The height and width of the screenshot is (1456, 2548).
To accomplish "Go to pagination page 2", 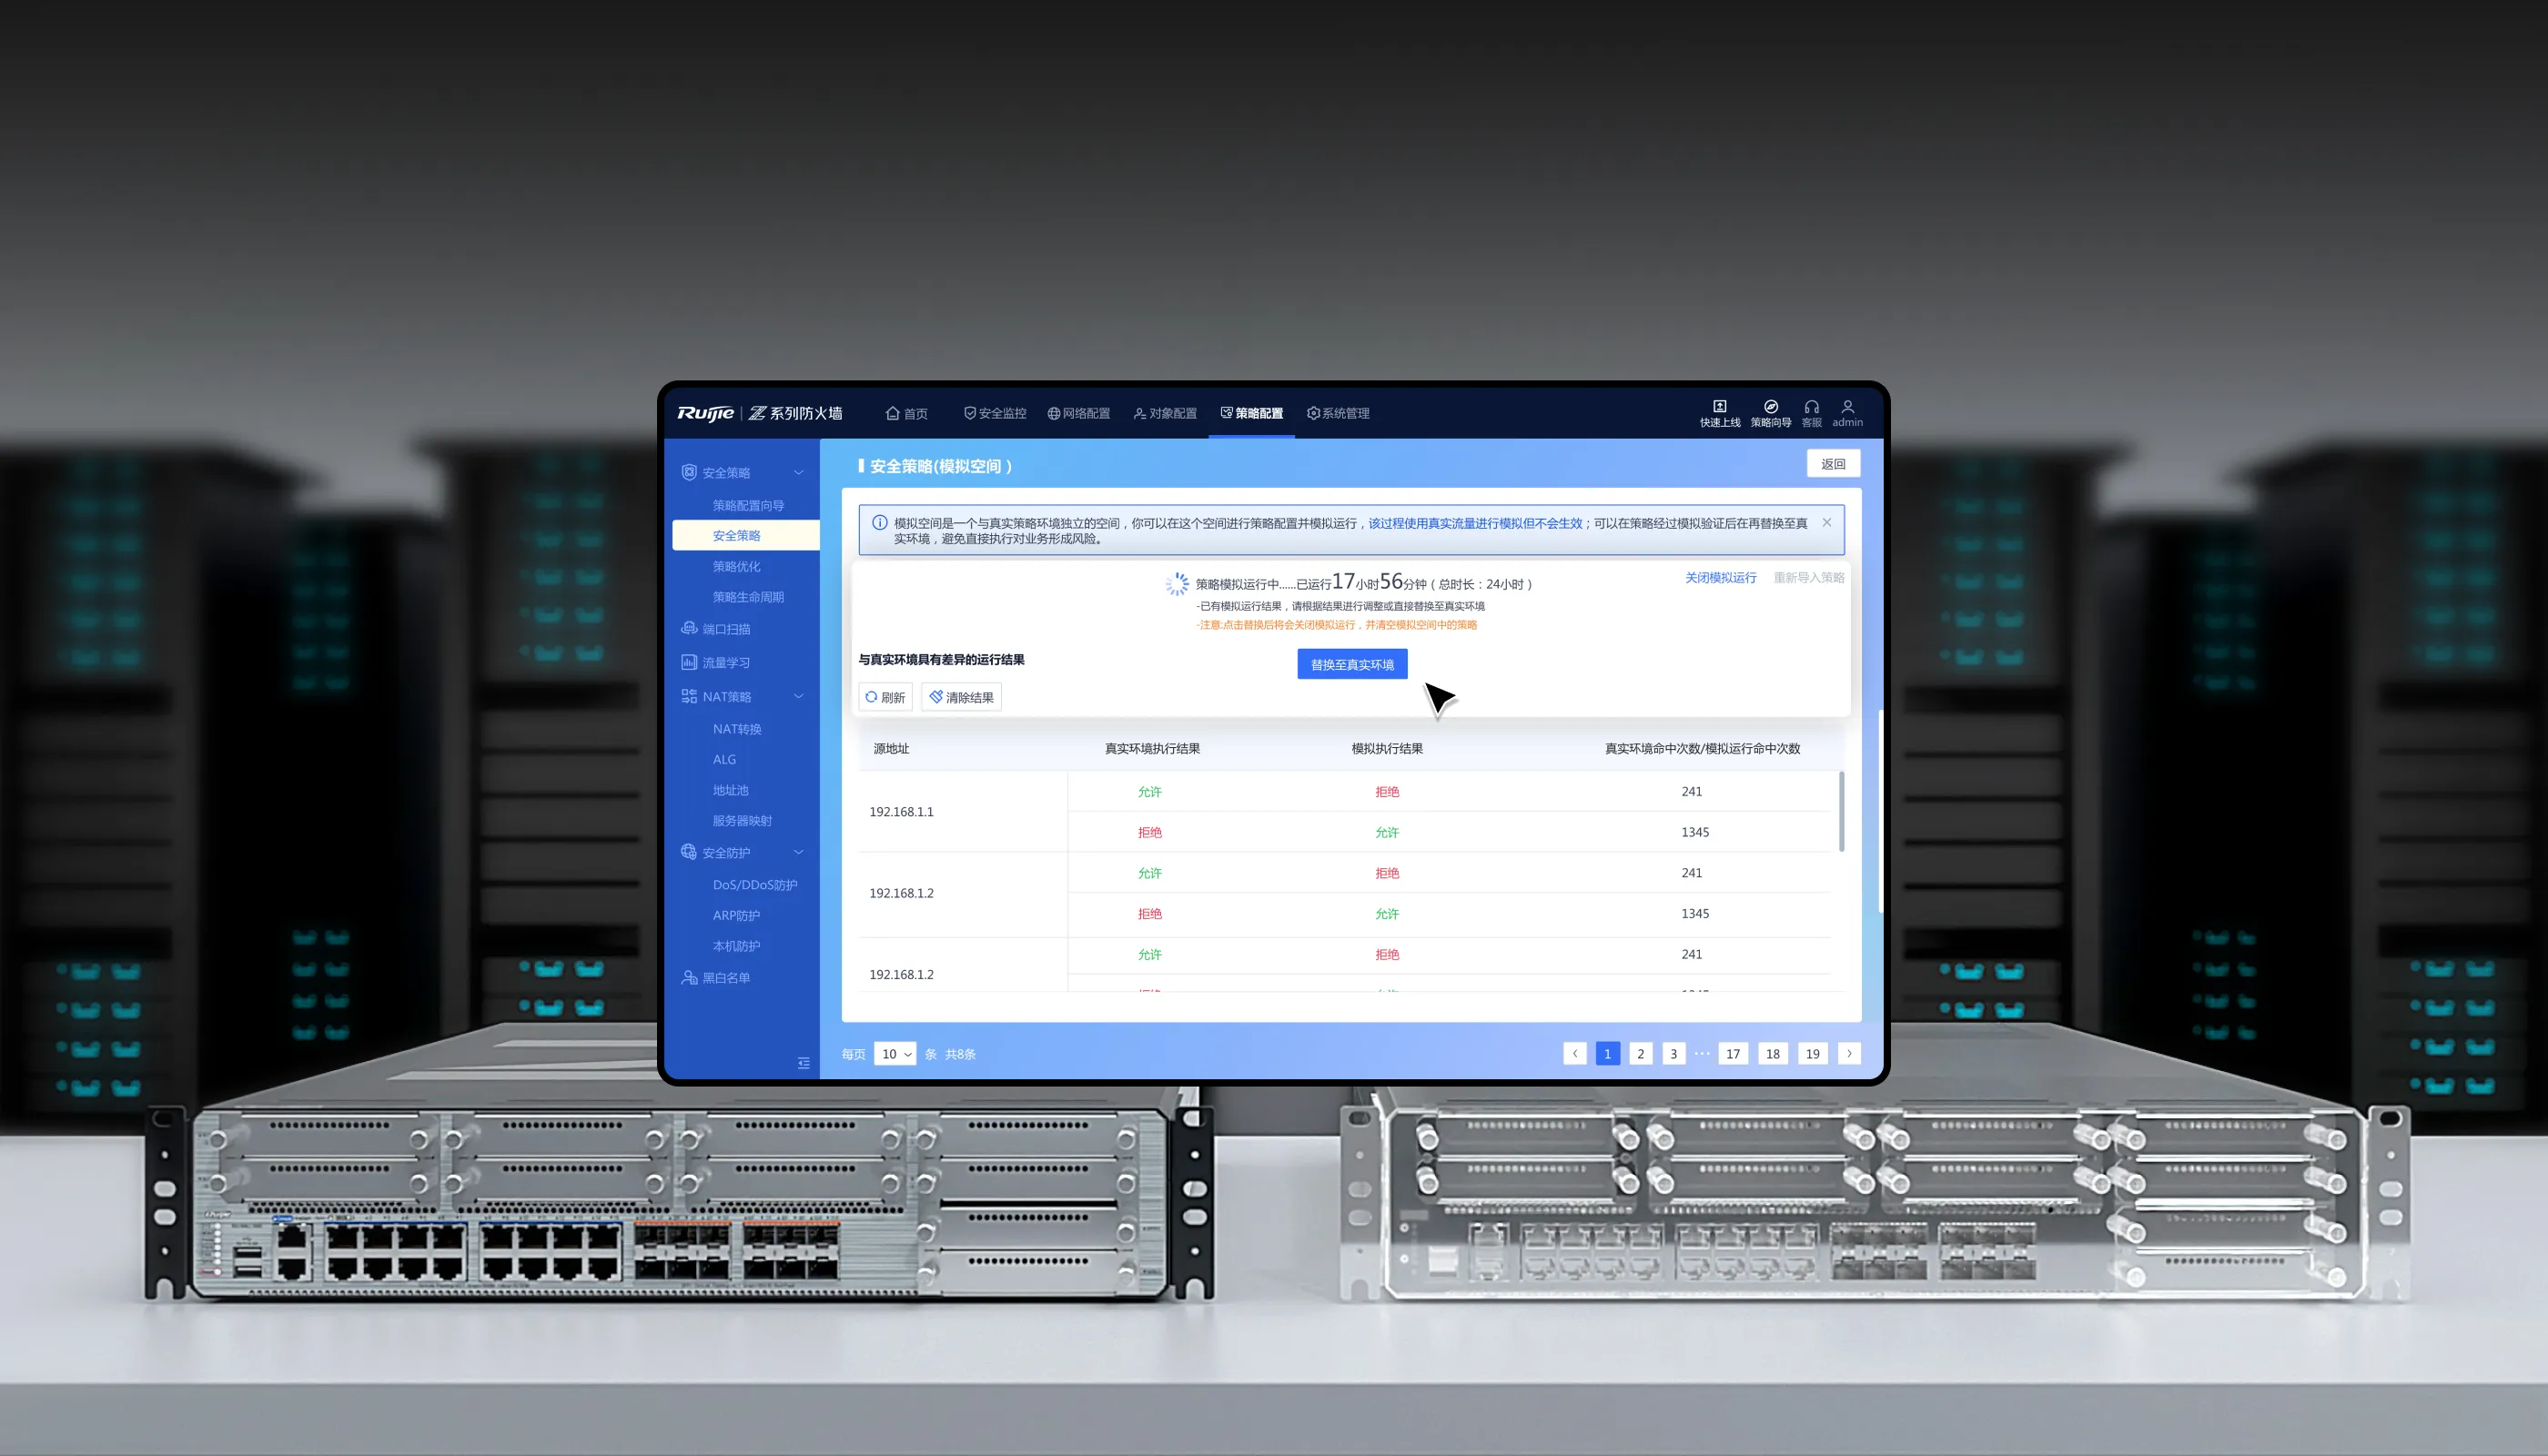I will [x=1640, y=1053].
